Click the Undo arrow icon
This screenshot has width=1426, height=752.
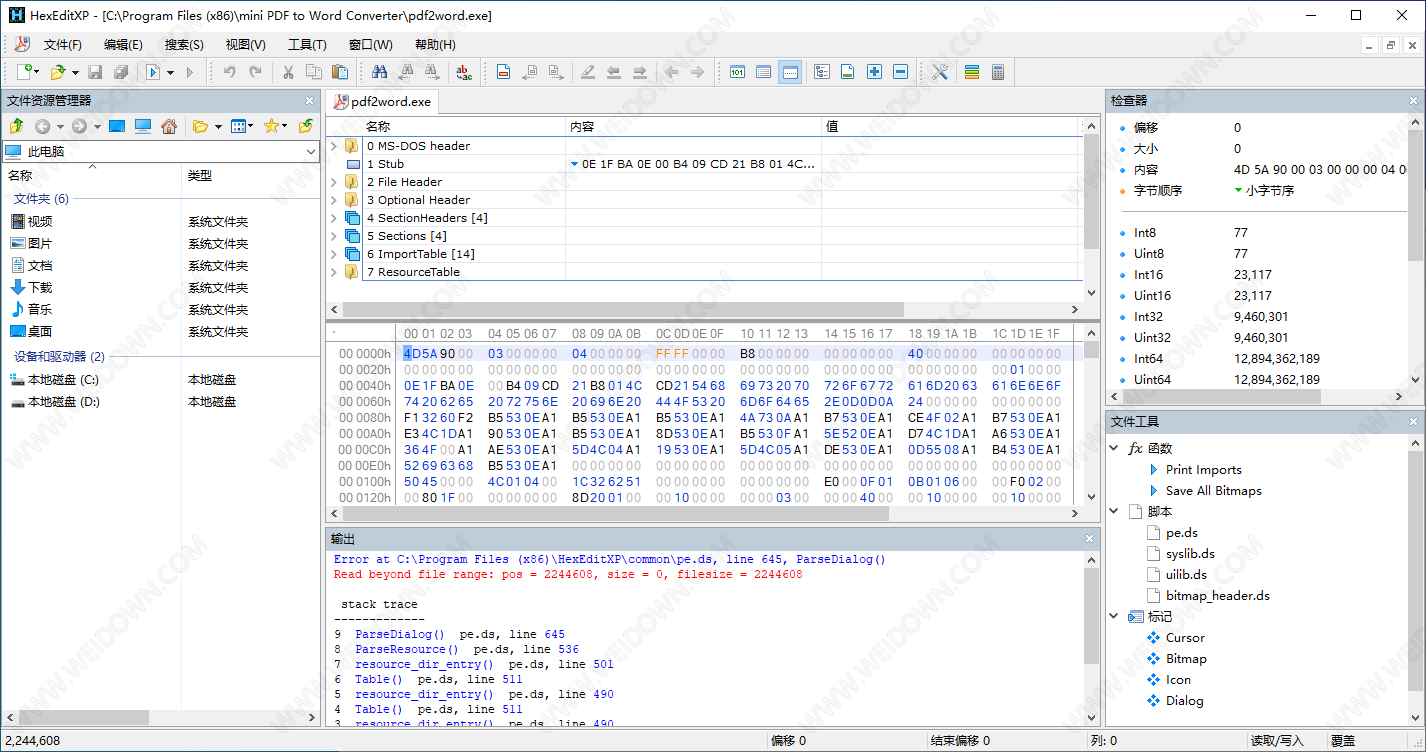click(x=230, y=72)
